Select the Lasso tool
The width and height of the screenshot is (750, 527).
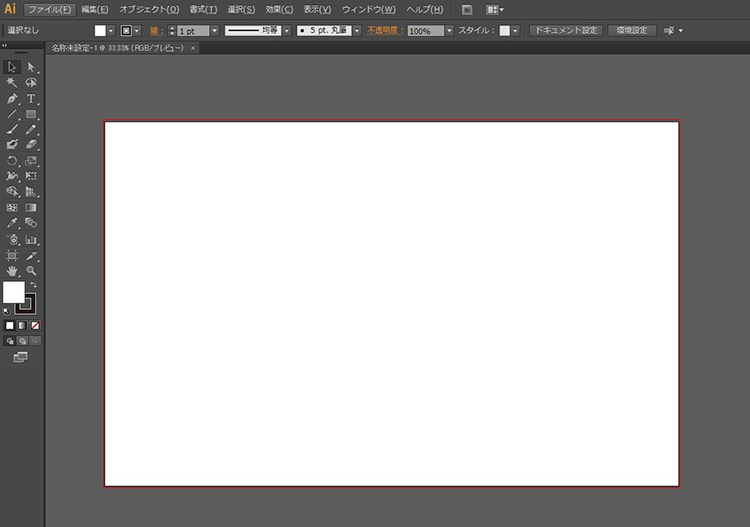31,83
